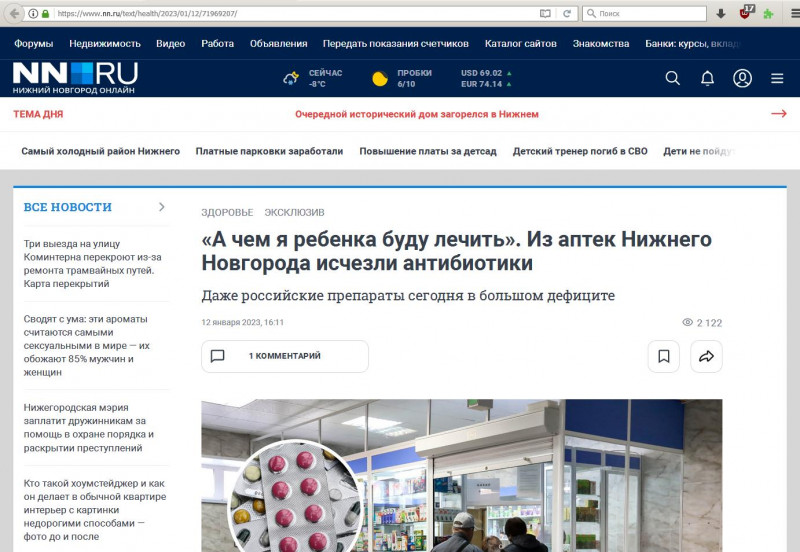Click the browser back arrow button
The width and height of the screenshot is (800, 552).
click(14, 13)
